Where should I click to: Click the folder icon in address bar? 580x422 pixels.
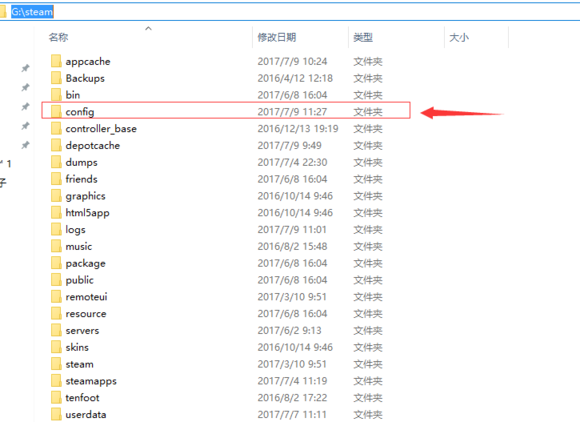[3, 12]
